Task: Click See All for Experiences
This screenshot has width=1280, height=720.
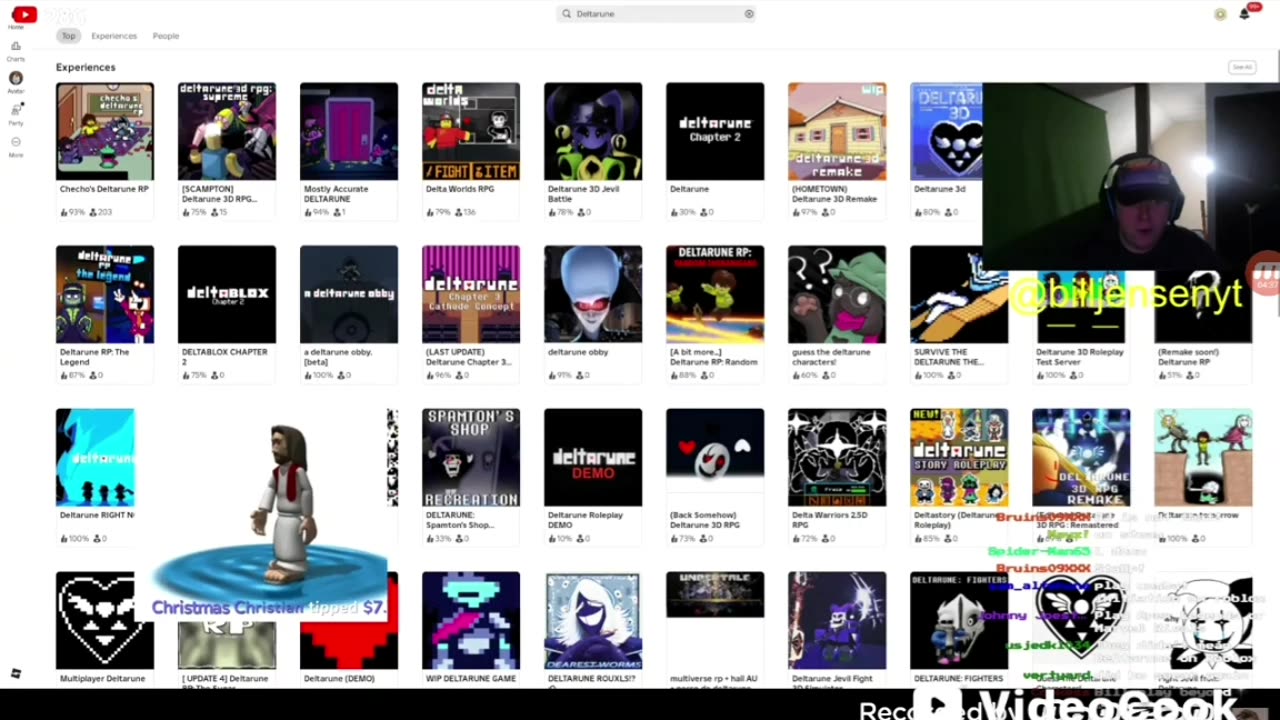Action: [x=1242, y=67]
